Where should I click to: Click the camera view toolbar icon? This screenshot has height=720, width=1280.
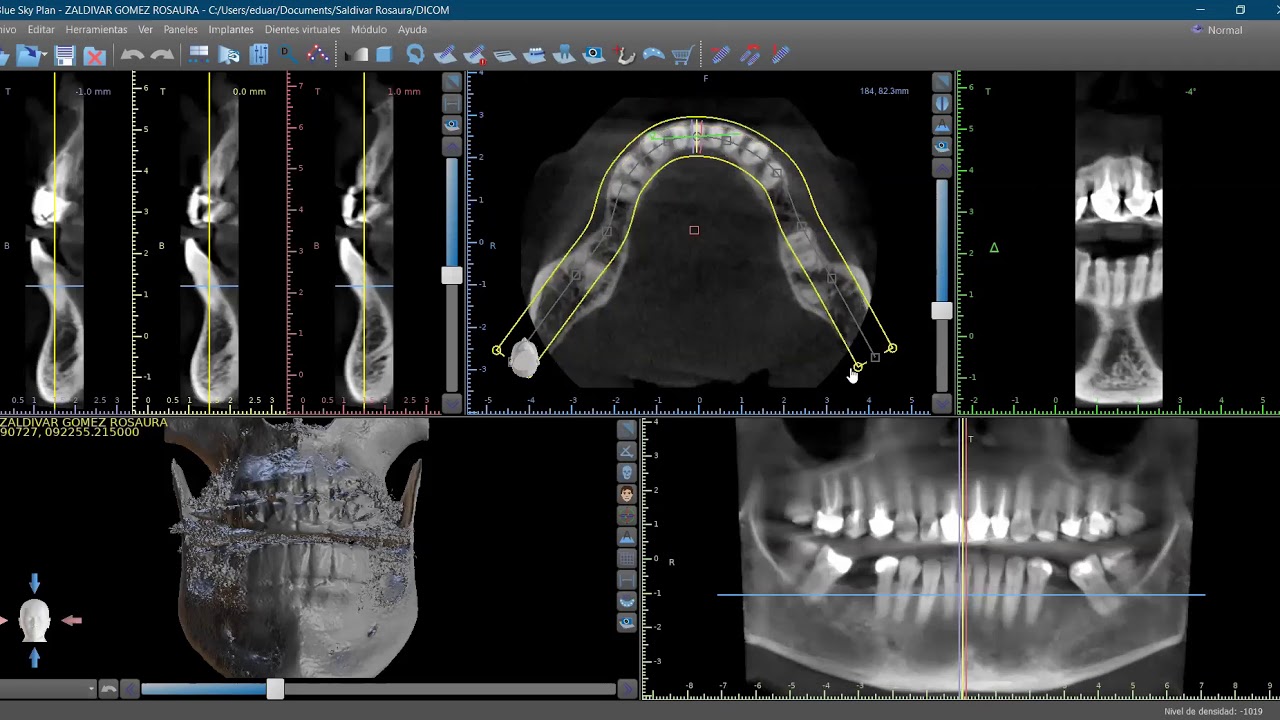(594, 55)
